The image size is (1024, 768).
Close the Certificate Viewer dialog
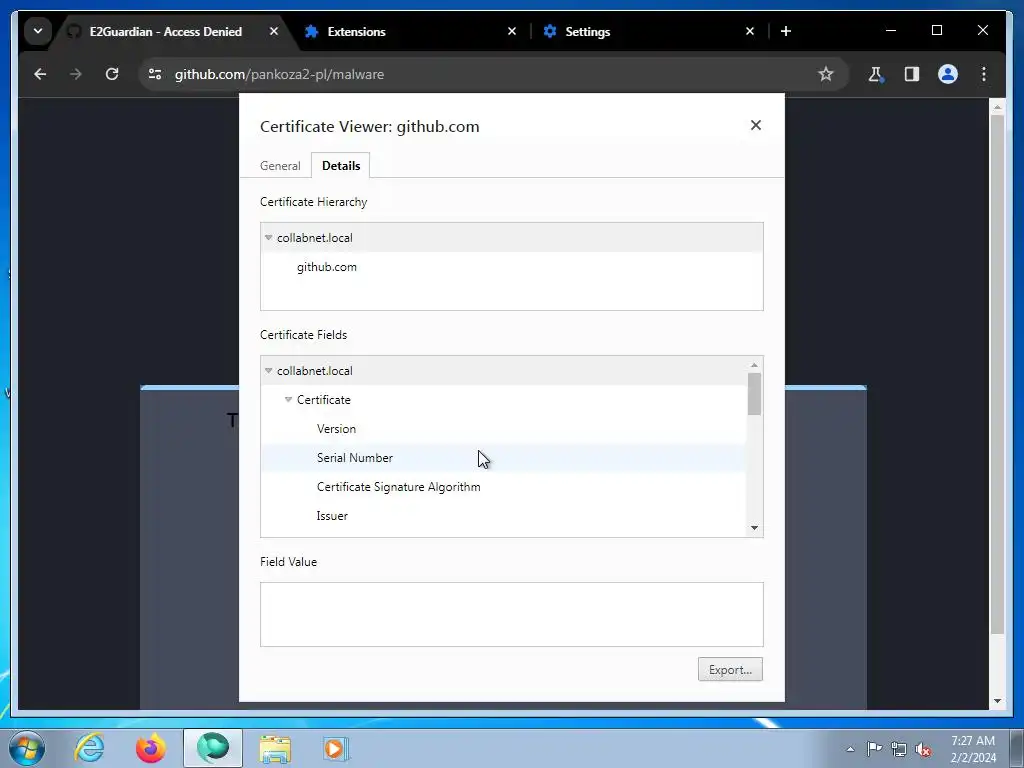tap(756, 125)
